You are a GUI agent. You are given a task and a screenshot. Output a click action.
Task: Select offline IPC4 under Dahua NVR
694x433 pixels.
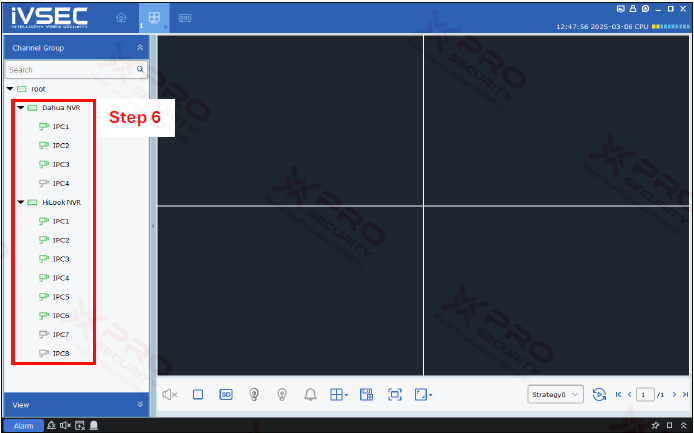[61, 183]
